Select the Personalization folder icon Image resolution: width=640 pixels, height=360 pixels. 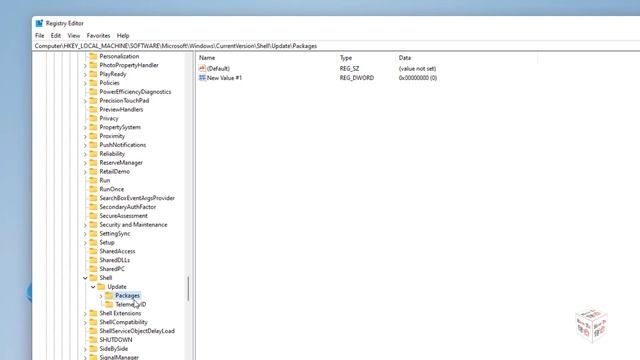[93, 56]
